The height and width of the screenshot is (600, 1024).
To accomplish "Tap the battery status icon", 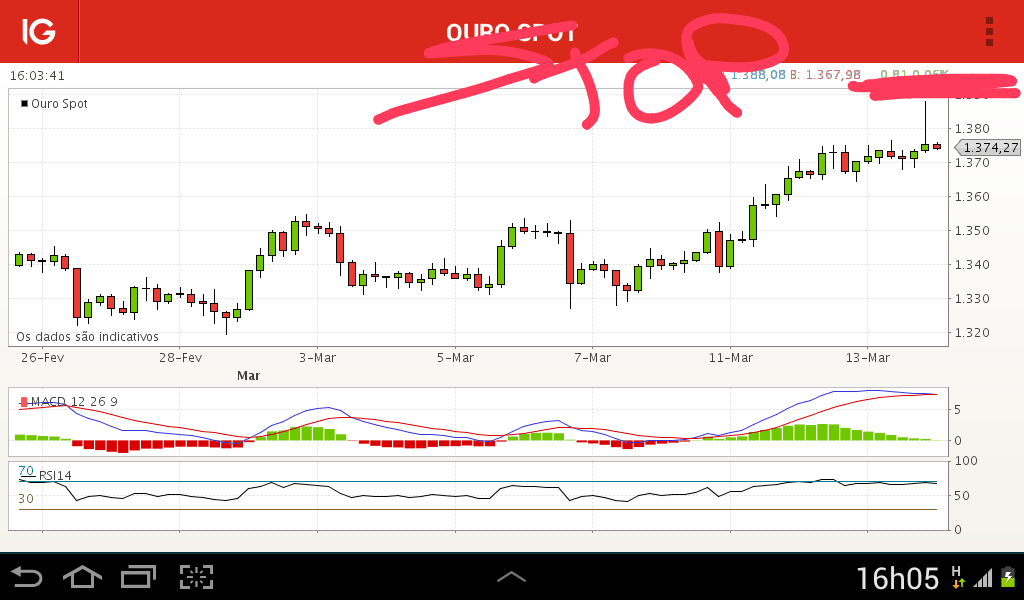I will (1009, 577).
